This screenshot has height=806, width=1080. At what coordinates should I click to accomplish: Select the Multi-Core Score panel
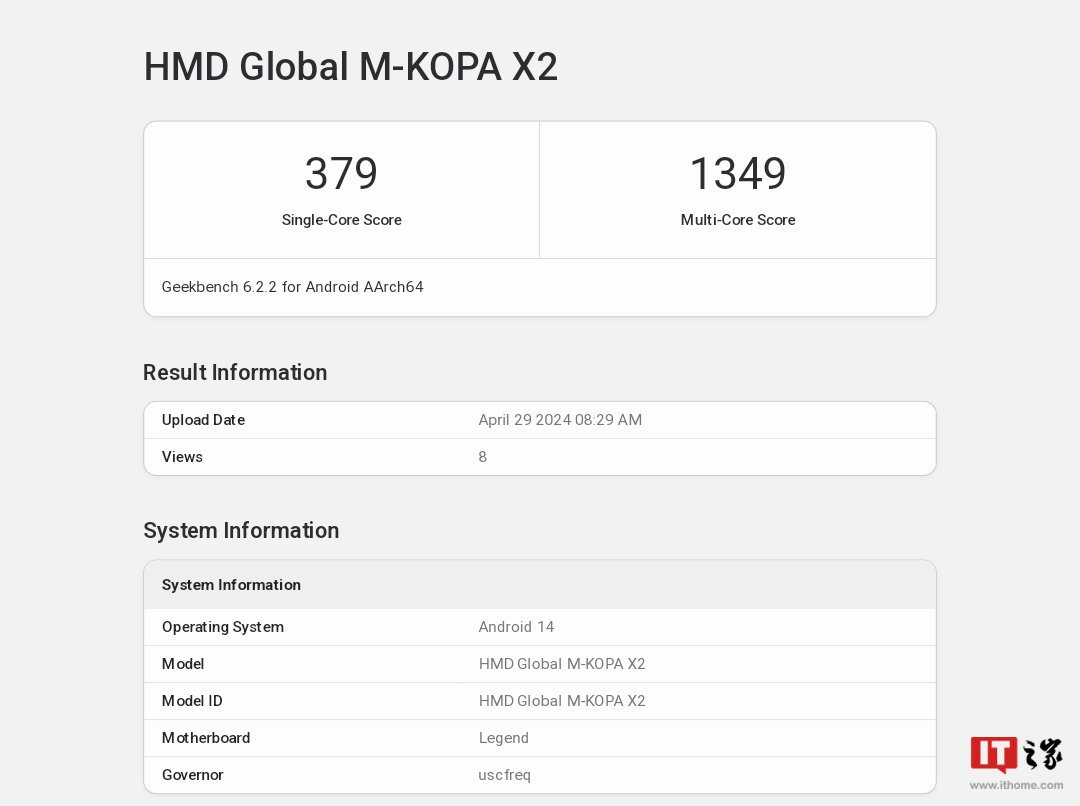(x=738, y=189)
